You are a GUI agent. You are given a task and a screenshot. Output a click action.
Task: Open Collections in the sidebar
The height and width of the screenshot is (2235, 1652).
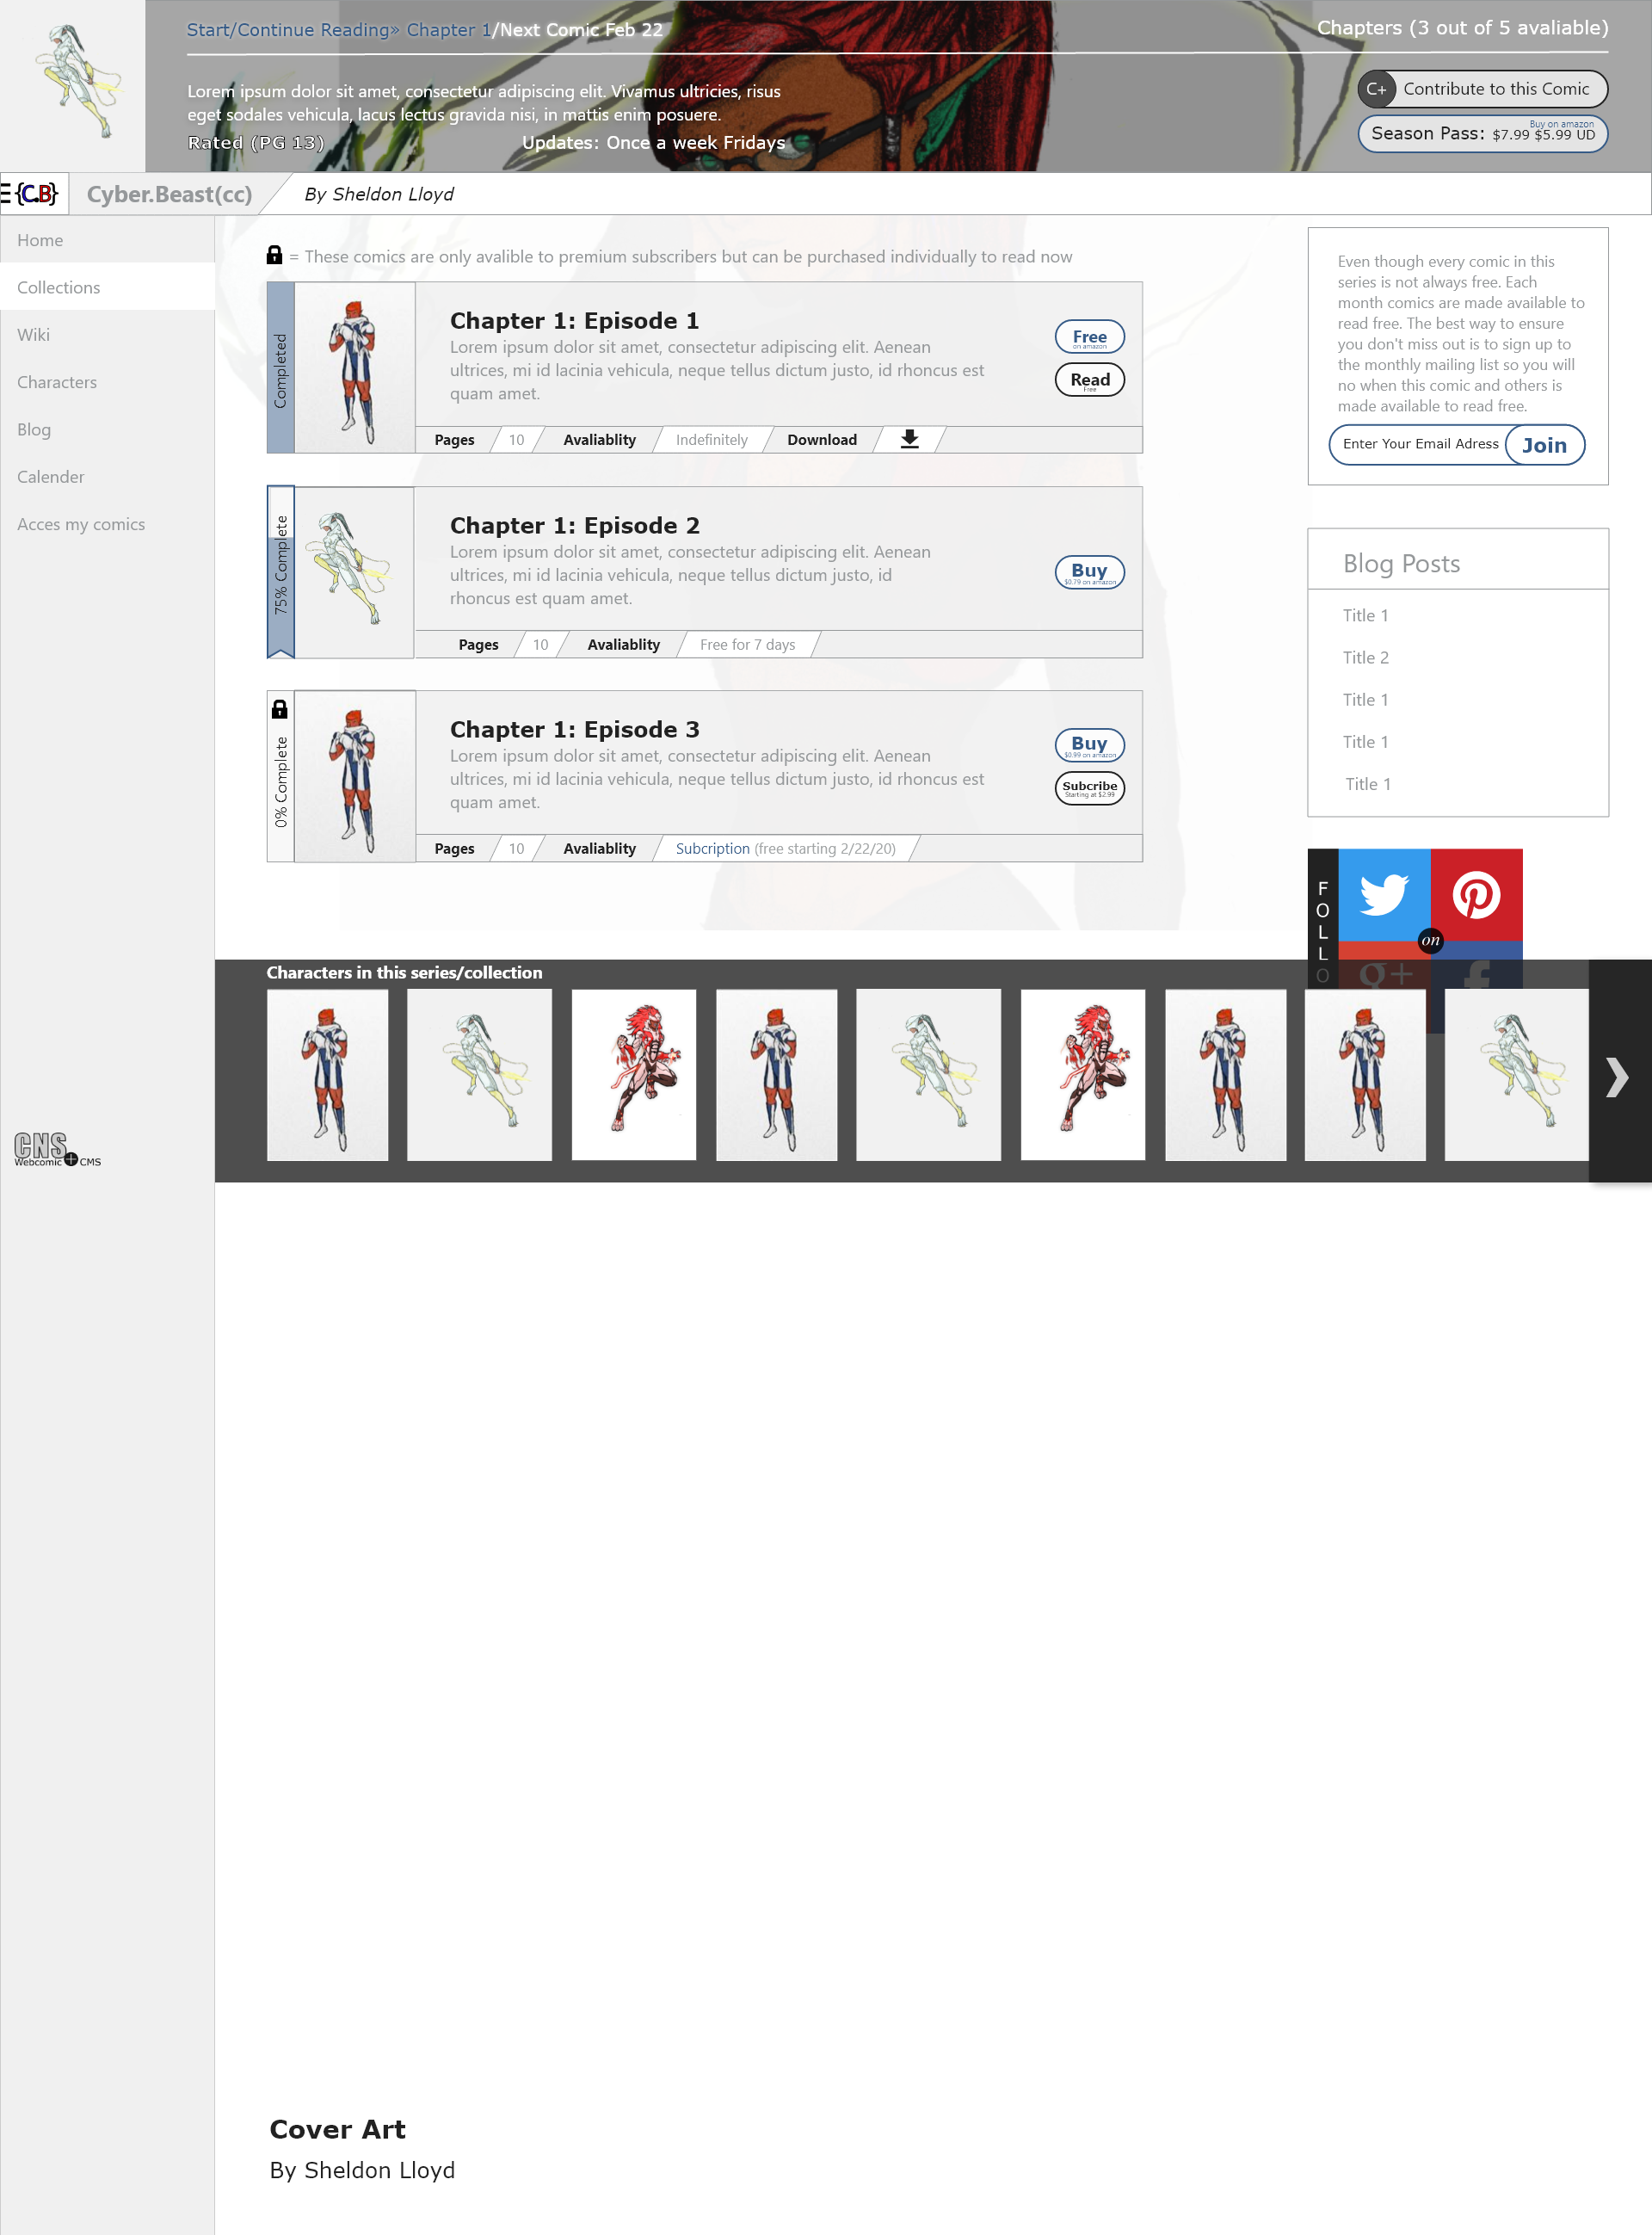pos(59,287)
